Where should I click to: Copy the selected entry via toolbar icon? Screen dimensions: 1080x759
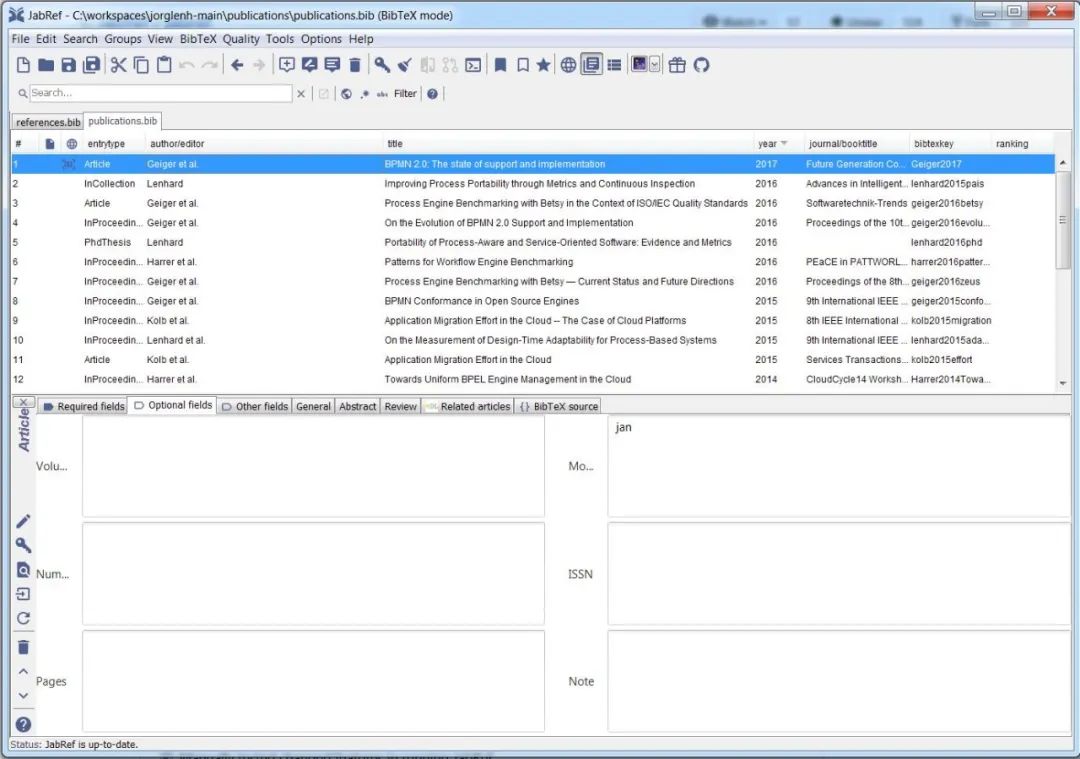(x=141, y=65)
